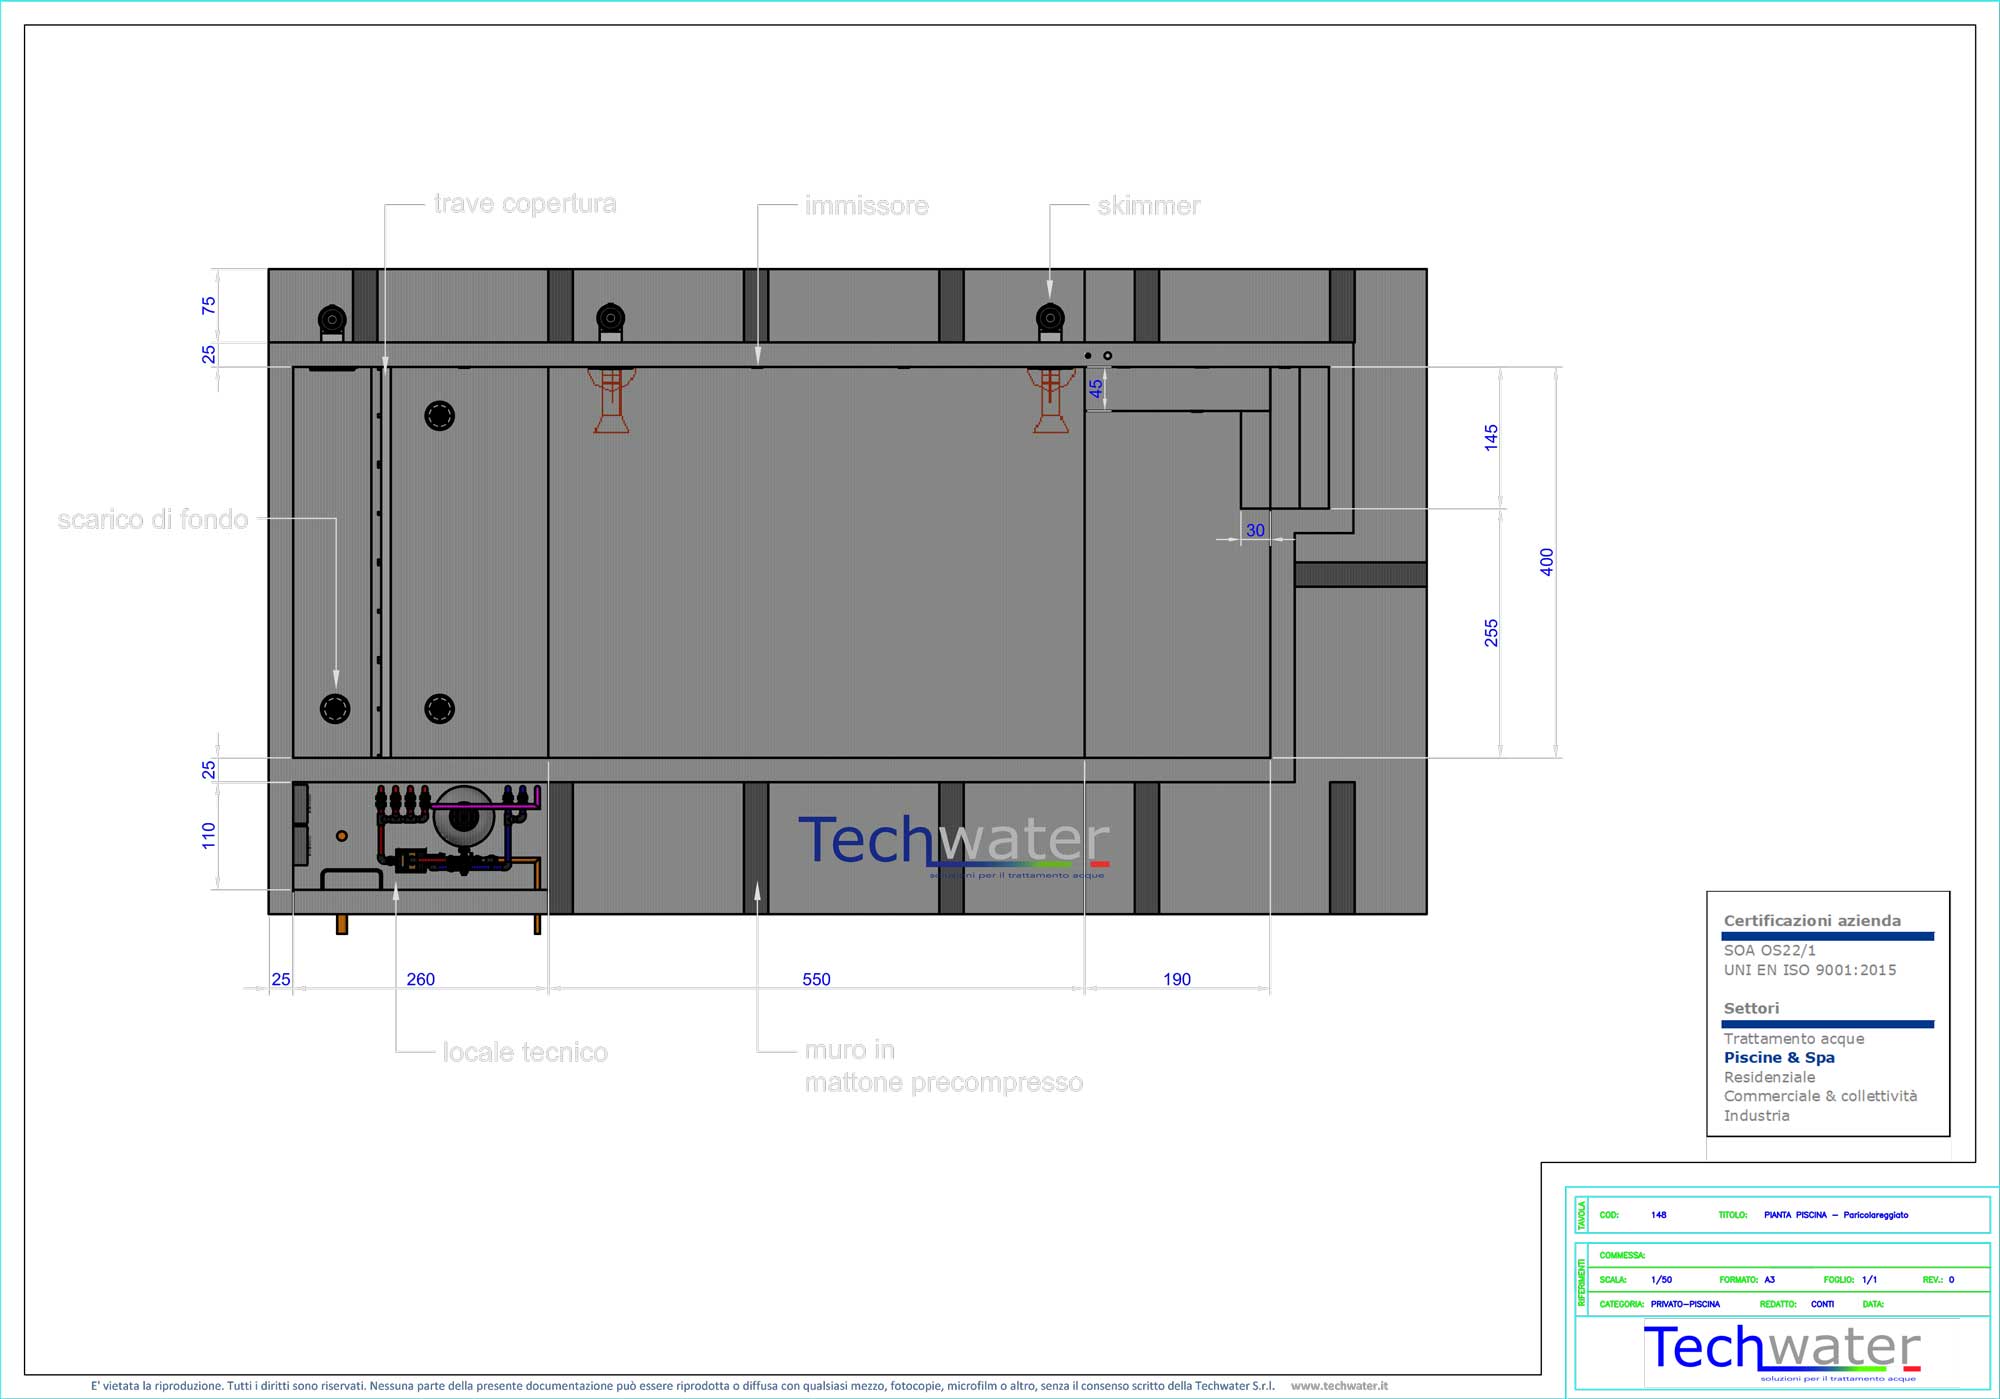The height and width of the screenshot is (1399, 2000).
Task: Click the skimmer symbol under the arrow
Action: pos(1050,320)
